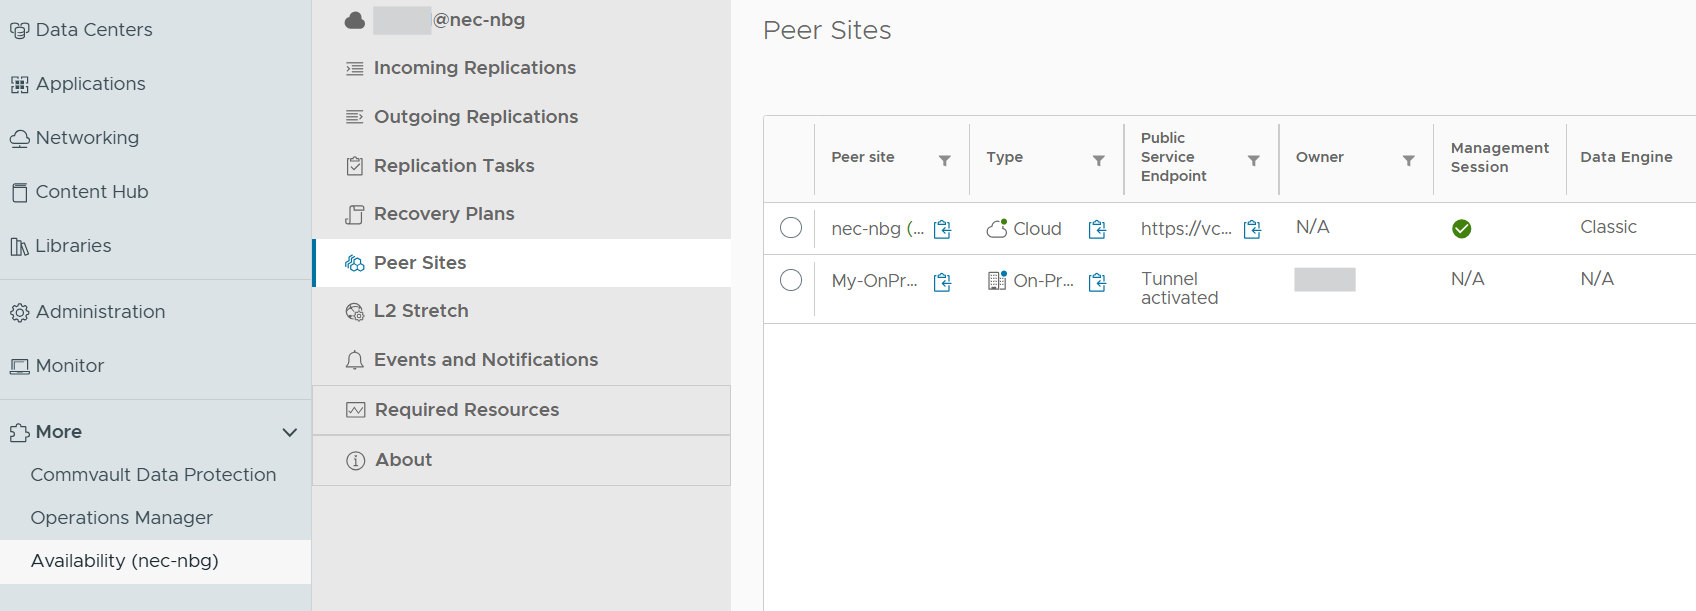1696x611 pixels.
Task: Click the Tunnel activated endpoint cell
Action: (x=1179, y=288)
